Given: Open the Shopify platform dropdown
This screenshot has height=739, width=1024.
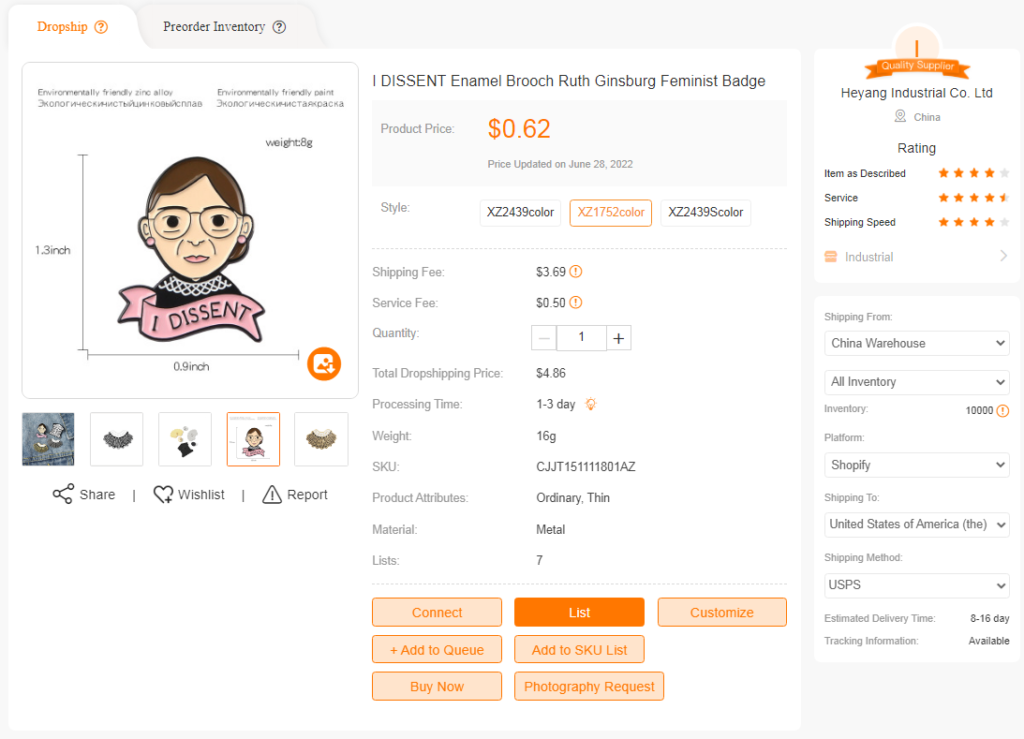Looking at the screenshot, I should click(917, 465).
